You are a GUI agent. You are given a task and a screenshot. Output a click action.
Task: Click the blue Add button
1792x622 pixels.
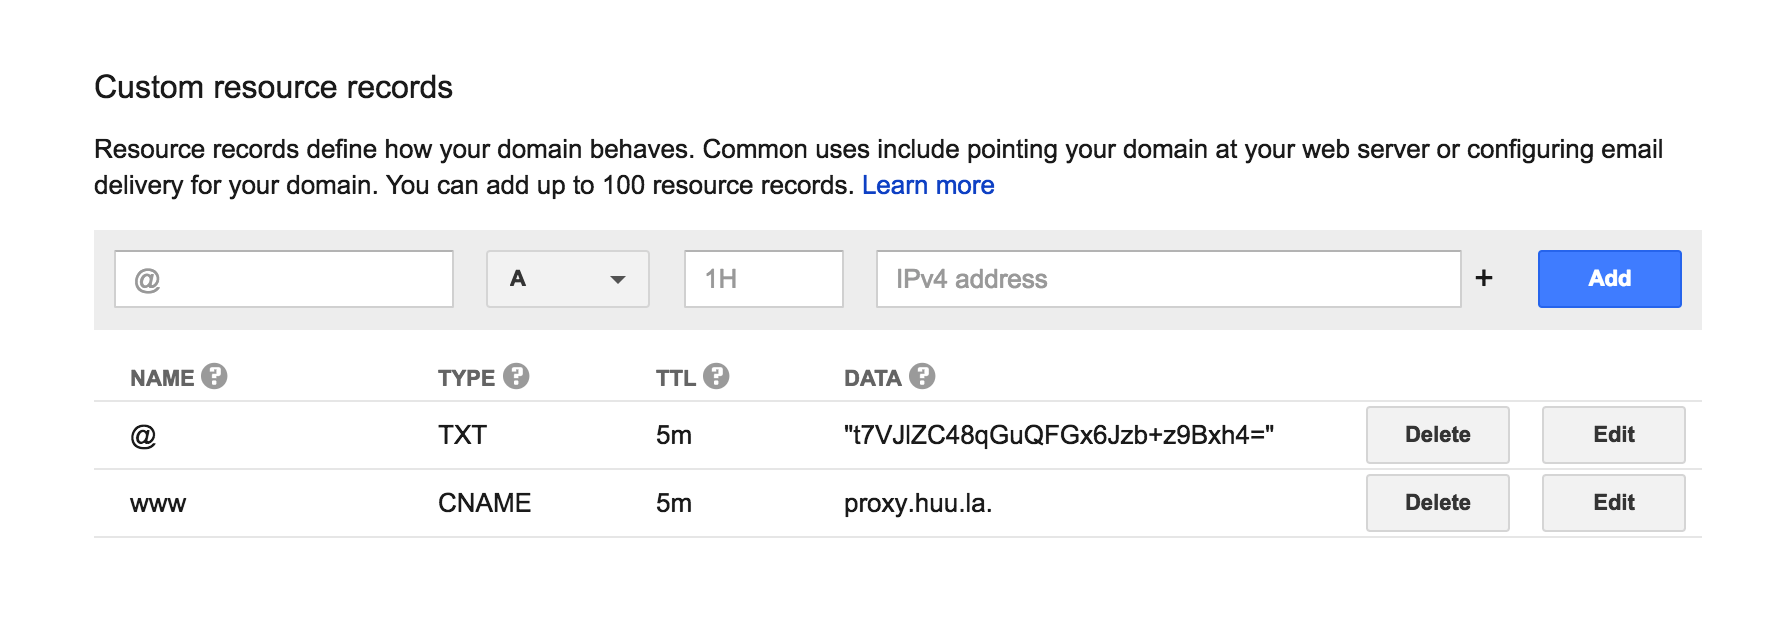click(x=1609, y=279)
